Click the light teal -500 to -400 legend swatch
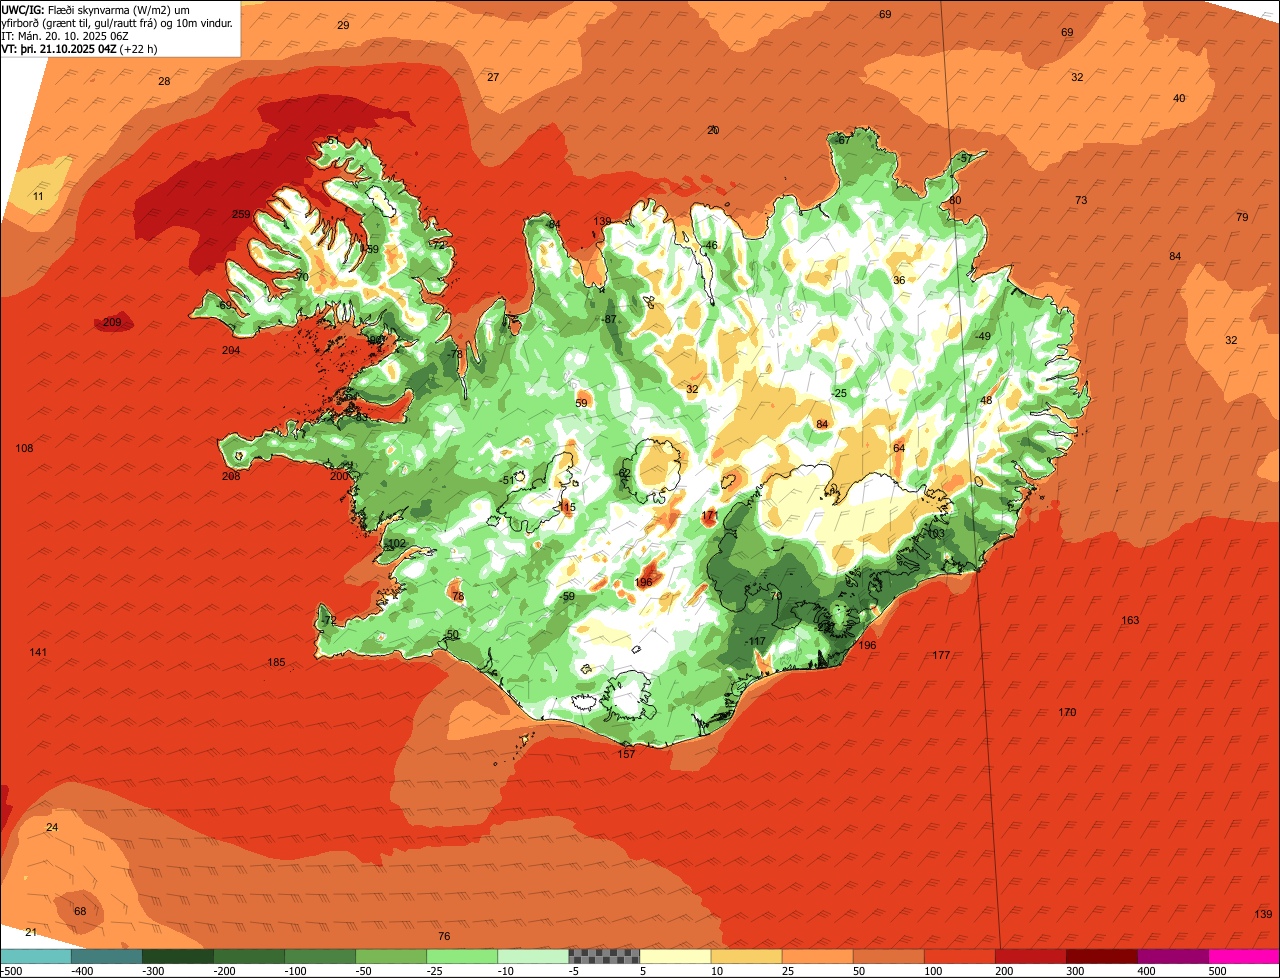Image resolution: width=1280 pixels, height=978 pixels. [x=36, y=956]
